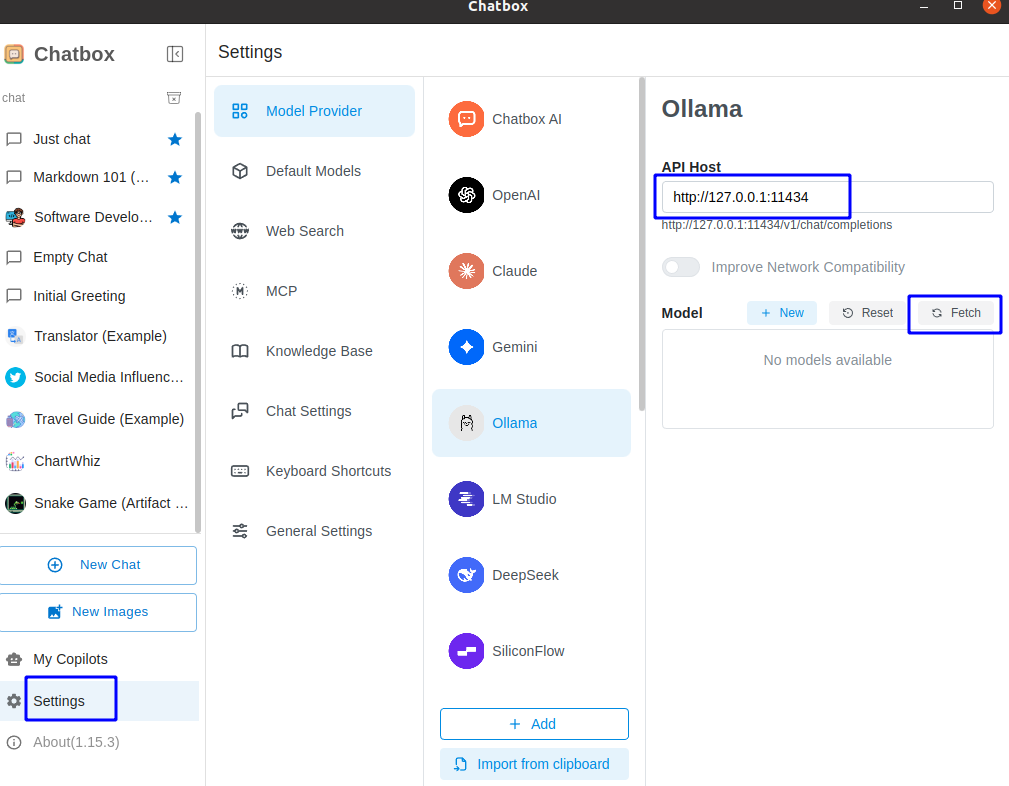This screenshot has height=786, width=1009.
Task: Add a New model
Action: [x=782, y=313]
